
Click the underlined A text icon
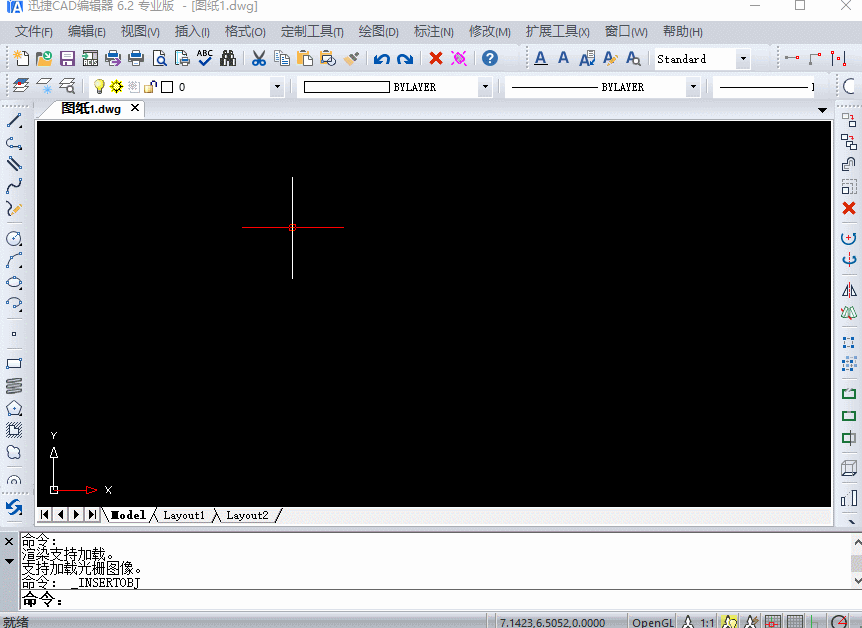541,58
